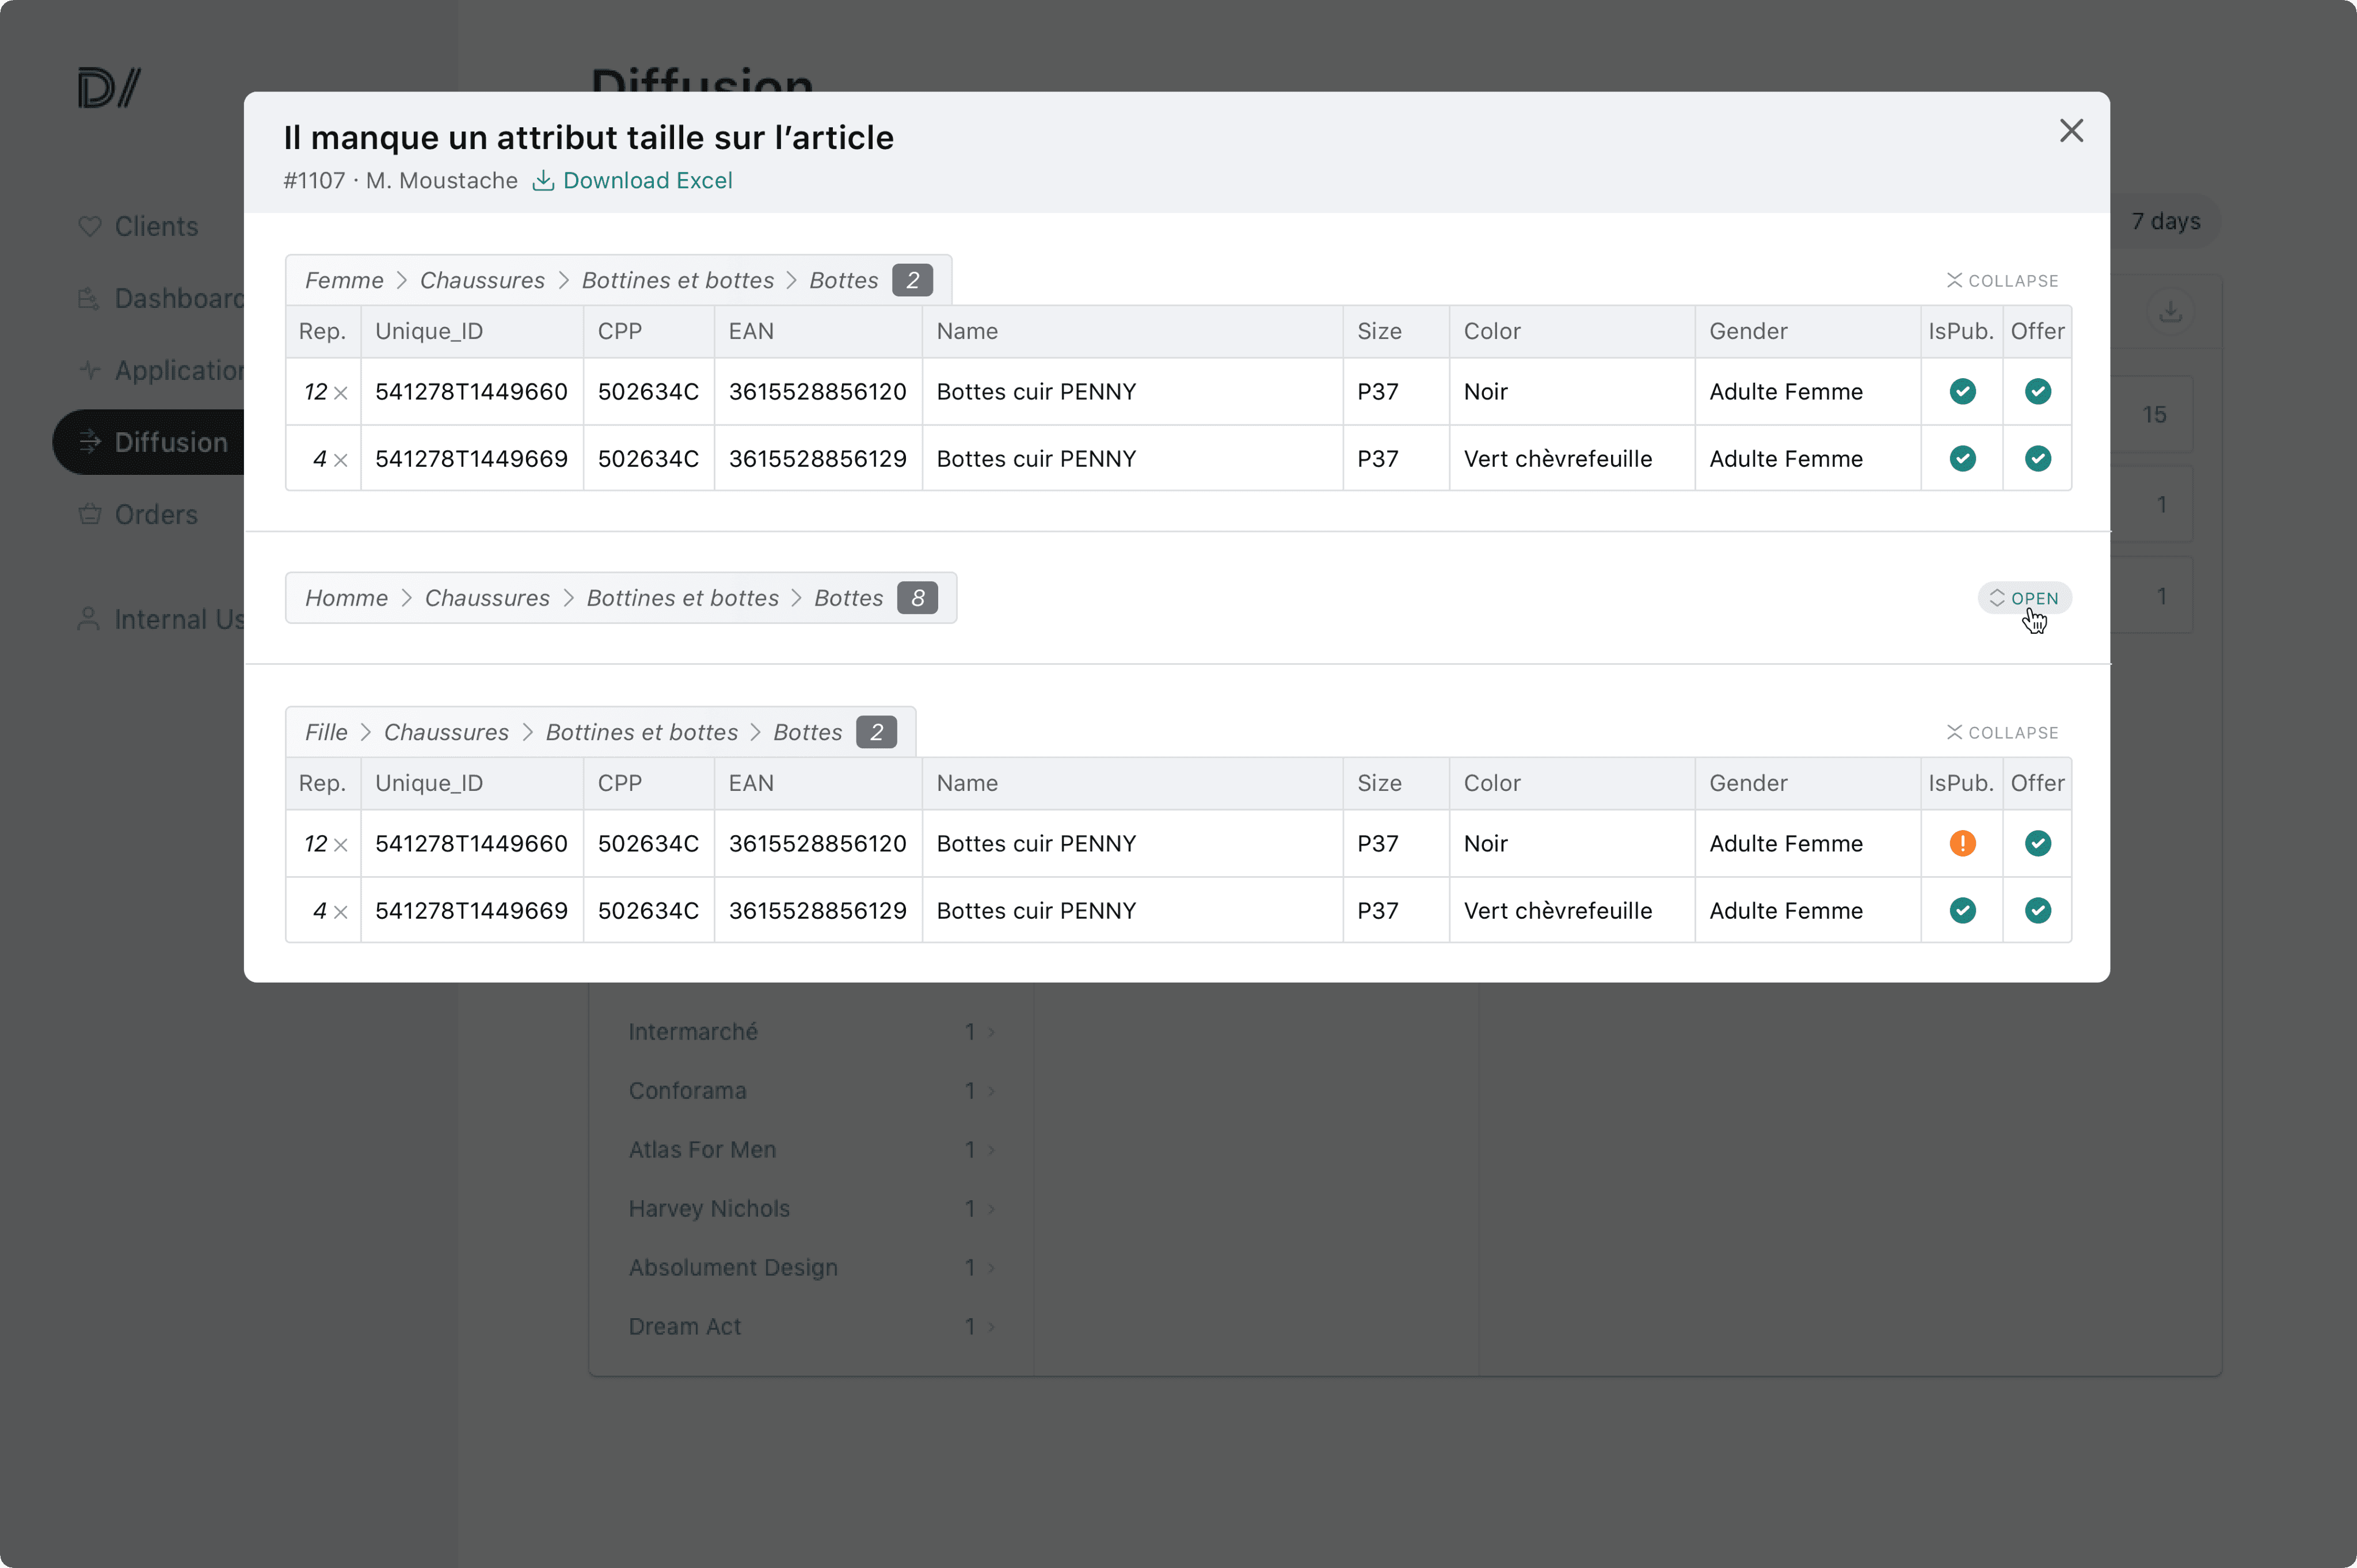
Task: Click Offer check icon for Femme Noir row
Action: (2037, 392)
